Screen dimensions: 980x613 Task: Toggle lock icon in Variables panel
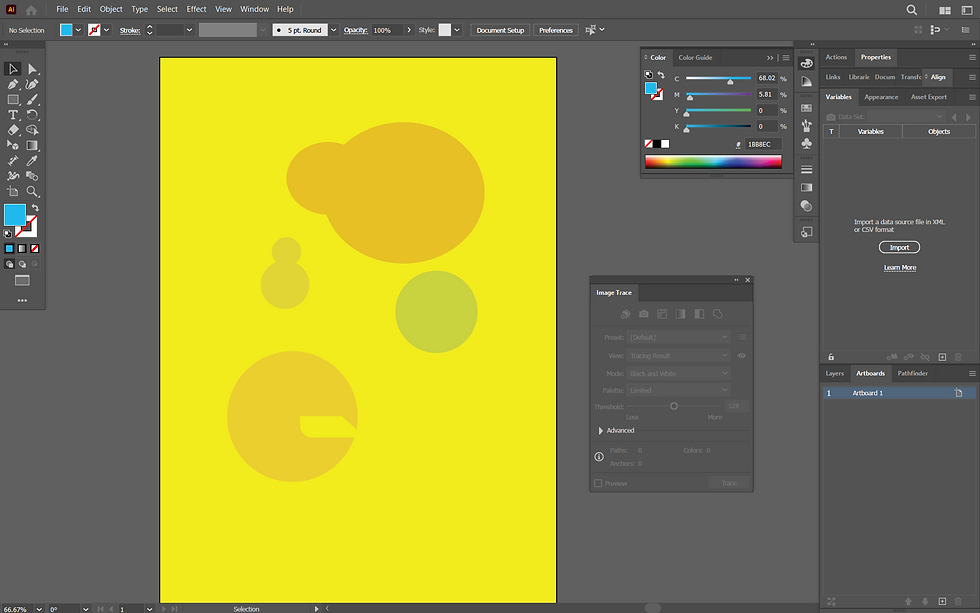click(x=831, y=357)
